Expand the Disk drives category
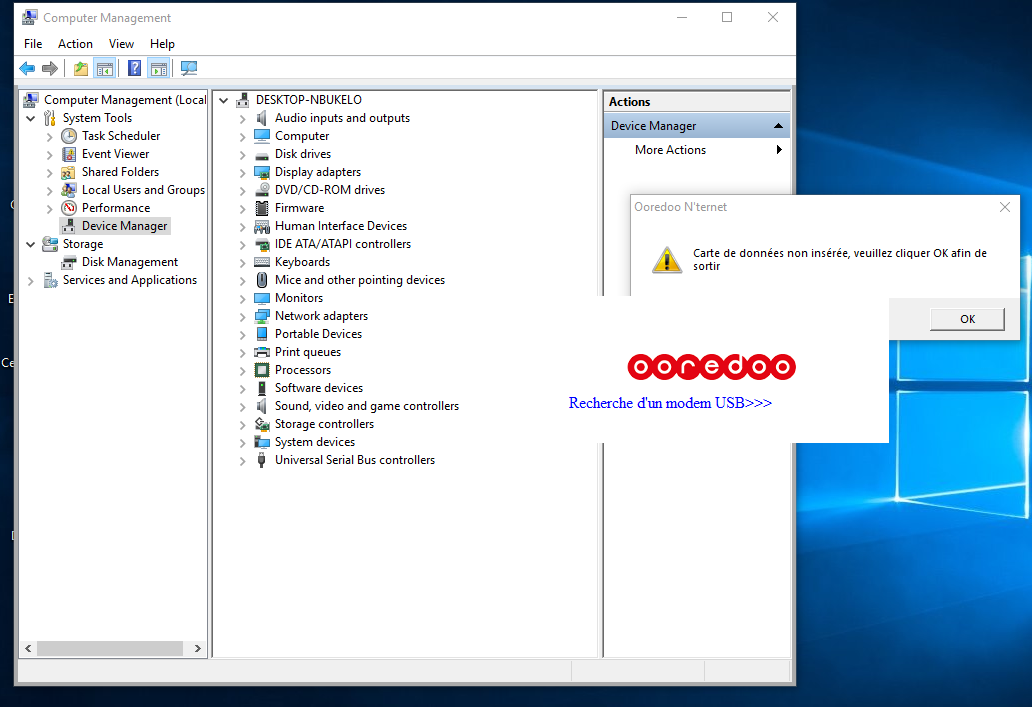 pos(243,155)
